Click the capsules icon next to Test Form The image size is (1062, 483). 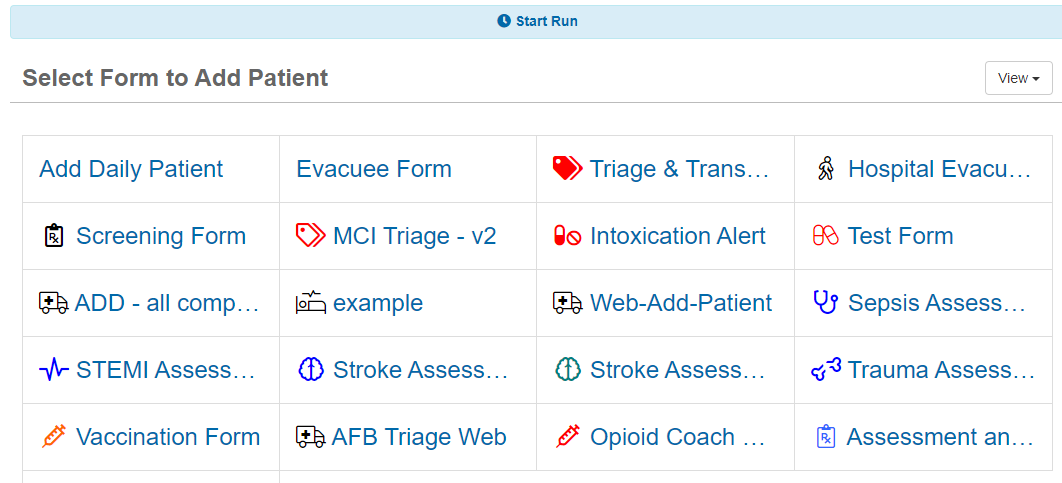pyautogui.click(x=826, y=236)
